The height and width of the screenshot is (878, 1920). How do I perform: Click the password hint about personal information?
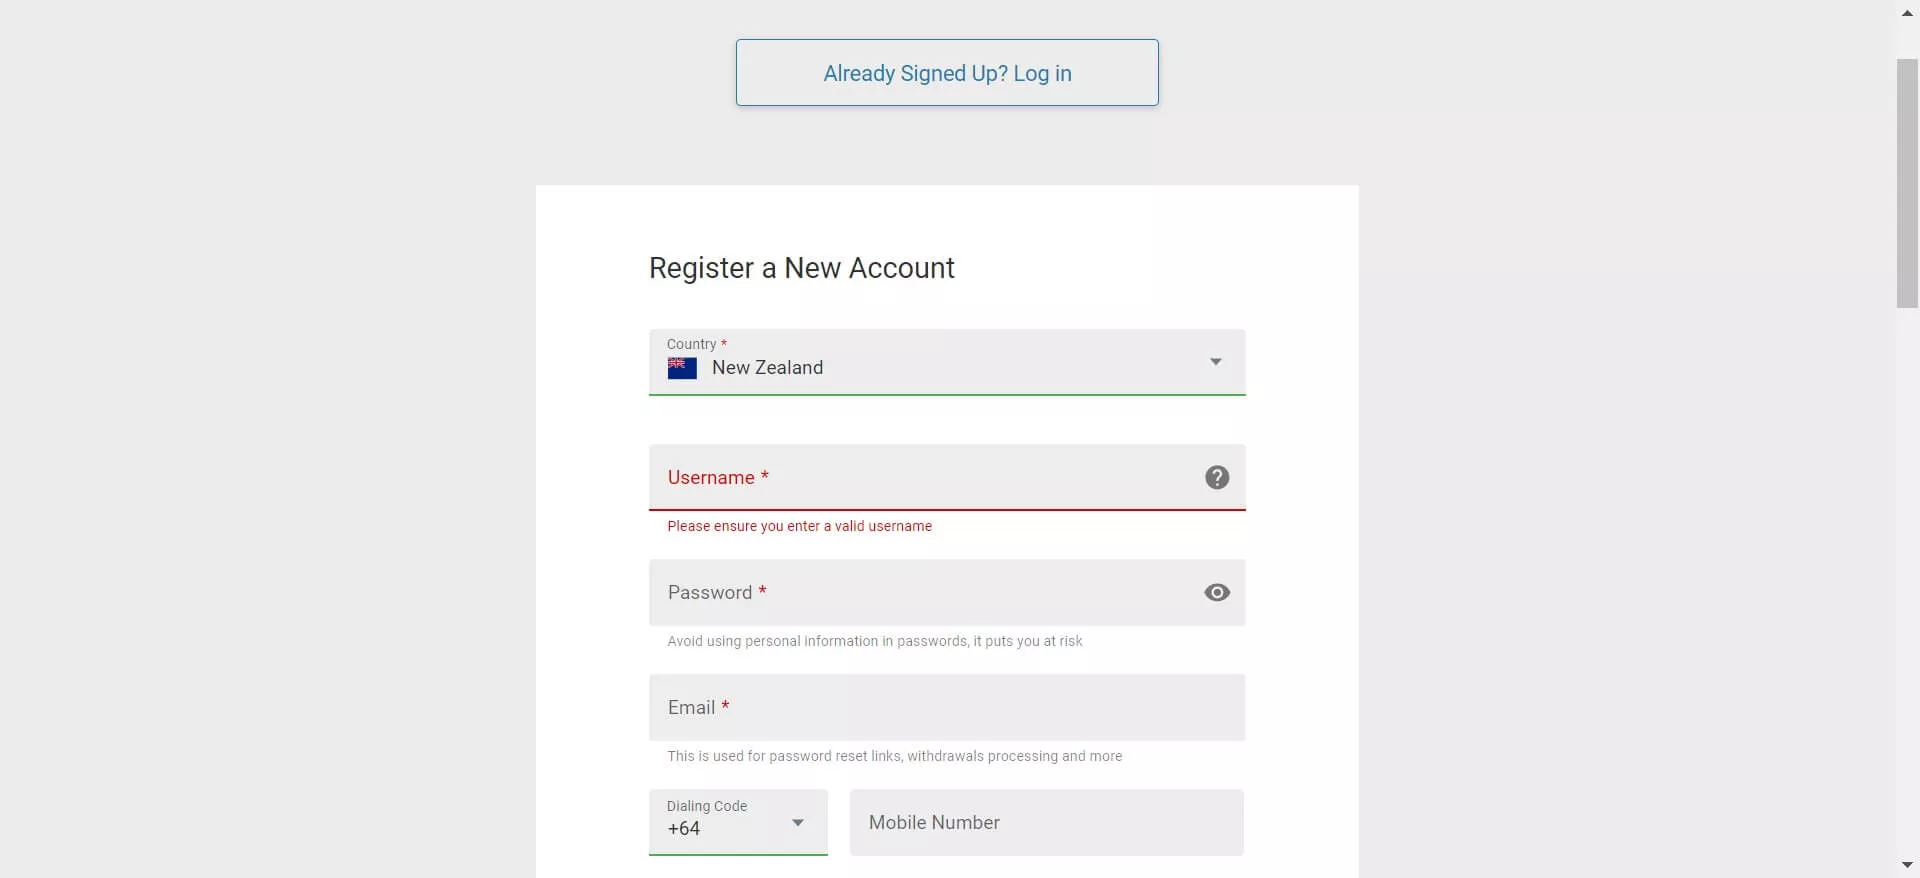point(874,641)
